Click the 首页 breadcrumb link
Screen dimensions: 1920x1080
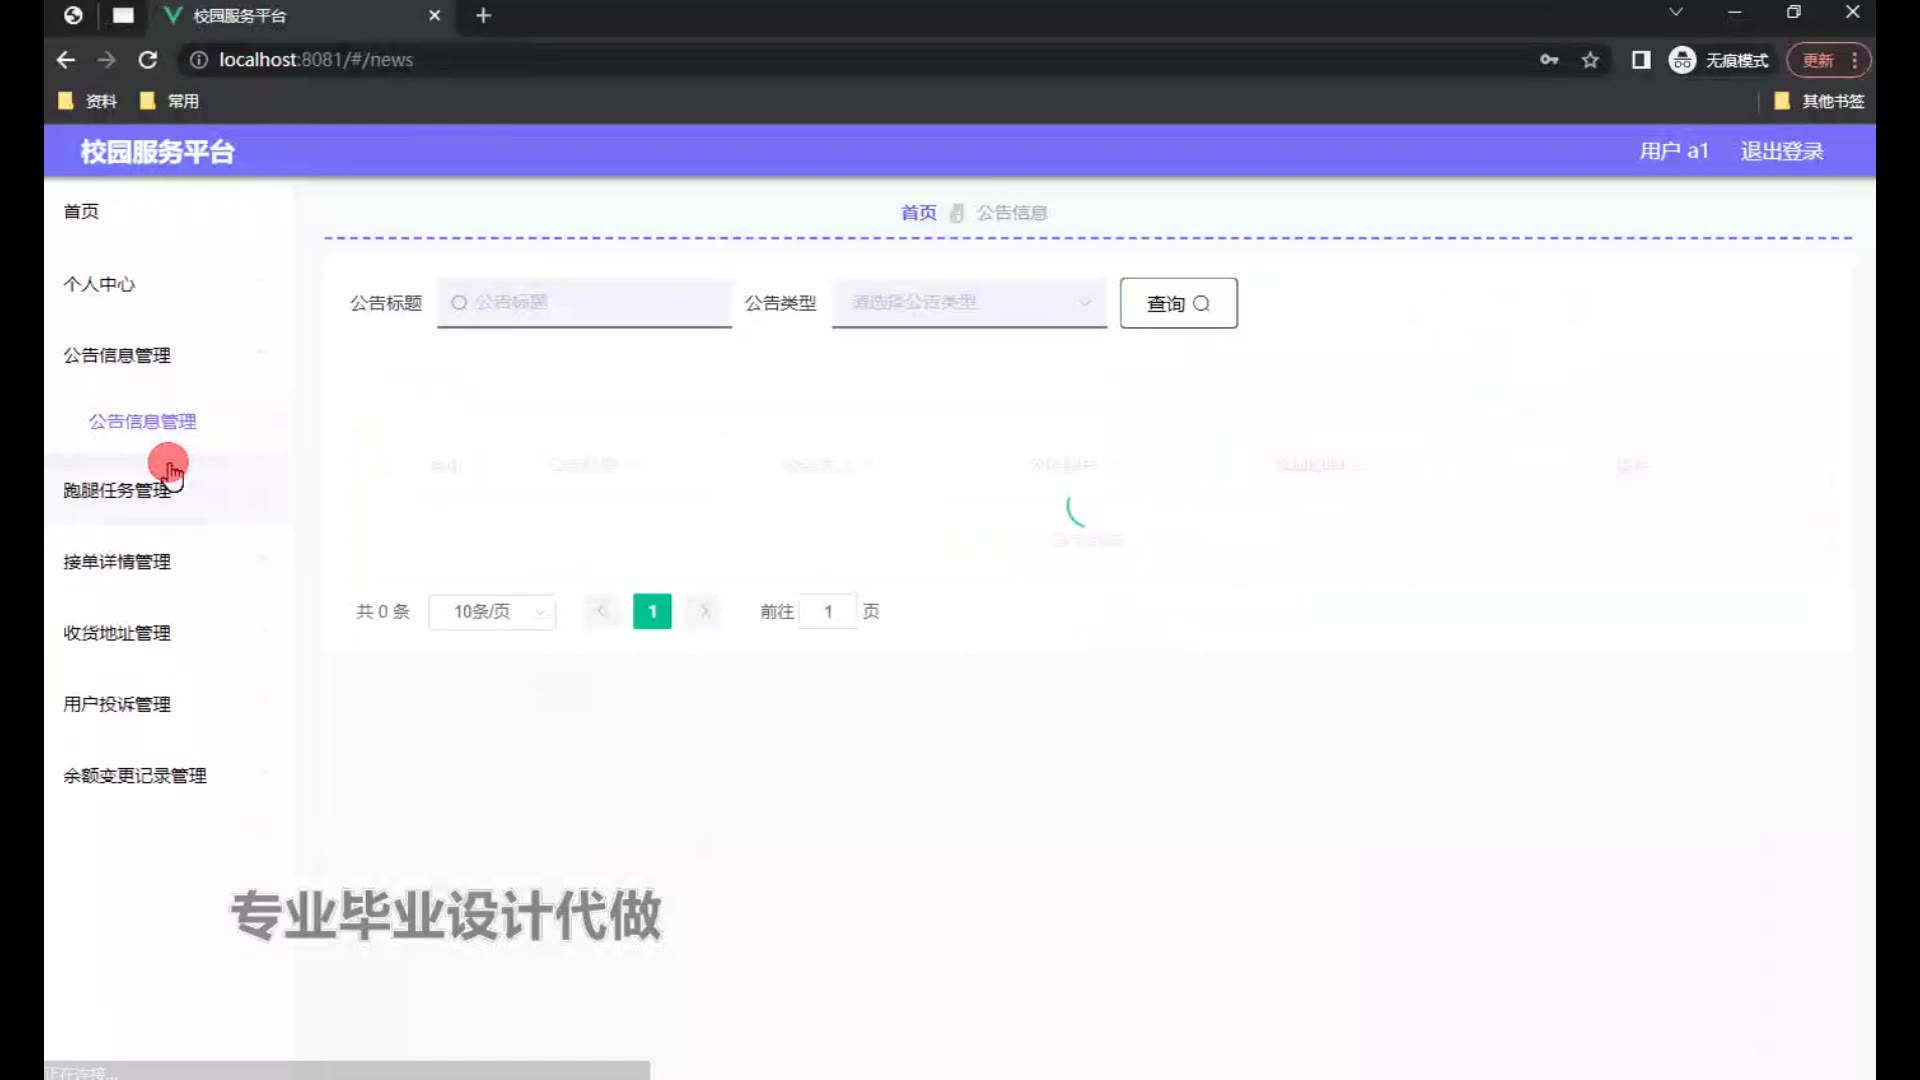[918, 213]
